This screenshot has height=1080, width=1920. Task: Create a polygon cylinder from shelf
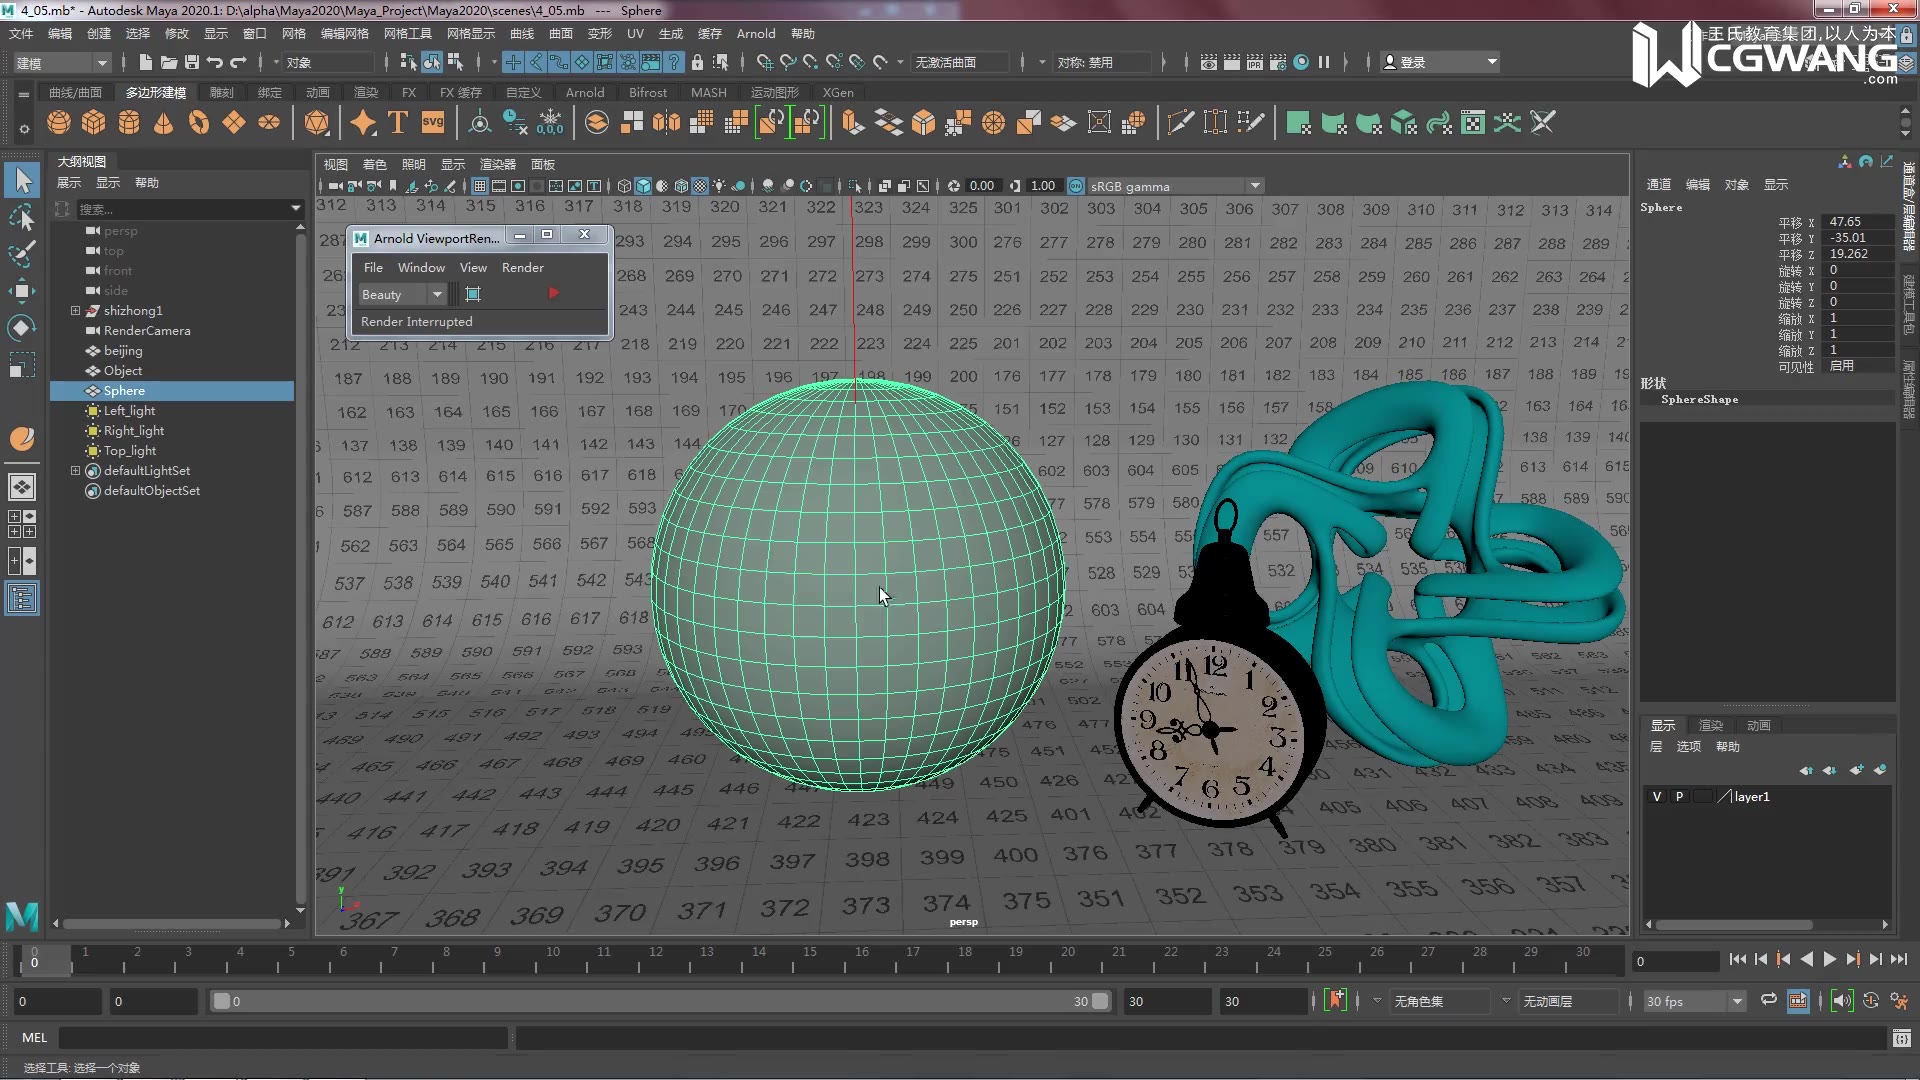[129, 123]
